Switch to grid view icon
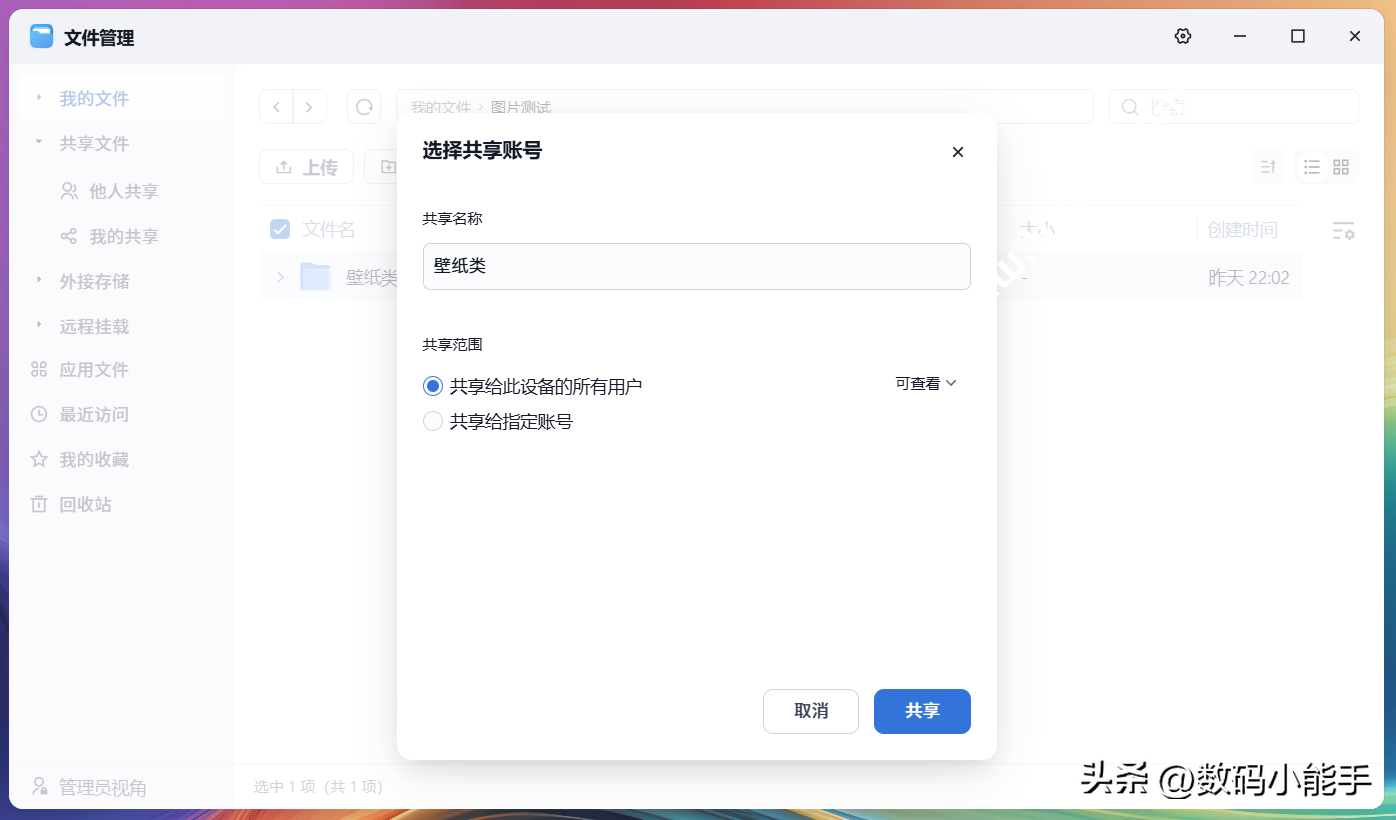 [x=1341, y=167]
